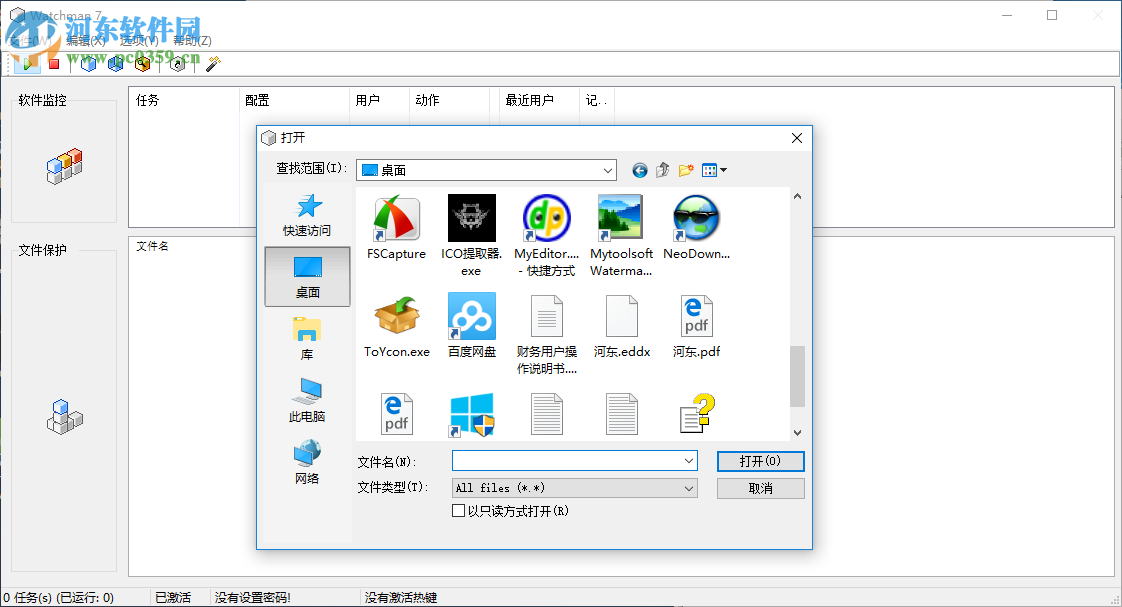Screen dimensions: 1122x607
Task: Click the red Stop toolbar icon
Action: click(x=53, y=62)
